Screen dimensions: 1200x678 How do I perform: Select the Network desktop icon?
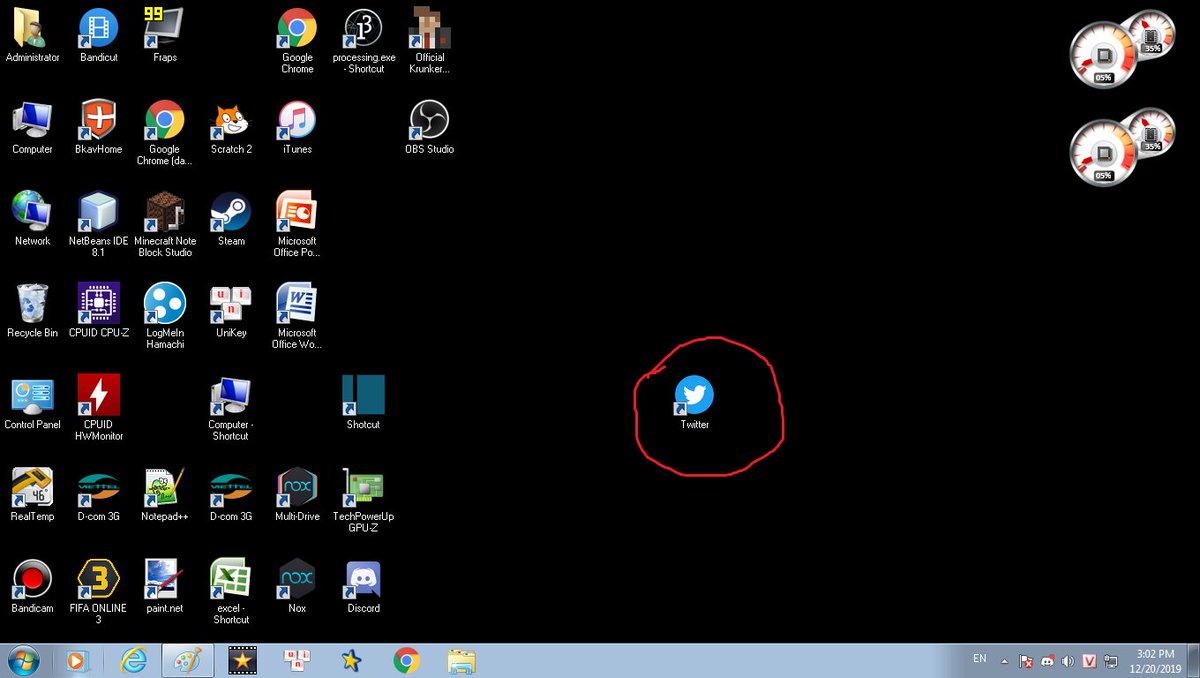32,220
